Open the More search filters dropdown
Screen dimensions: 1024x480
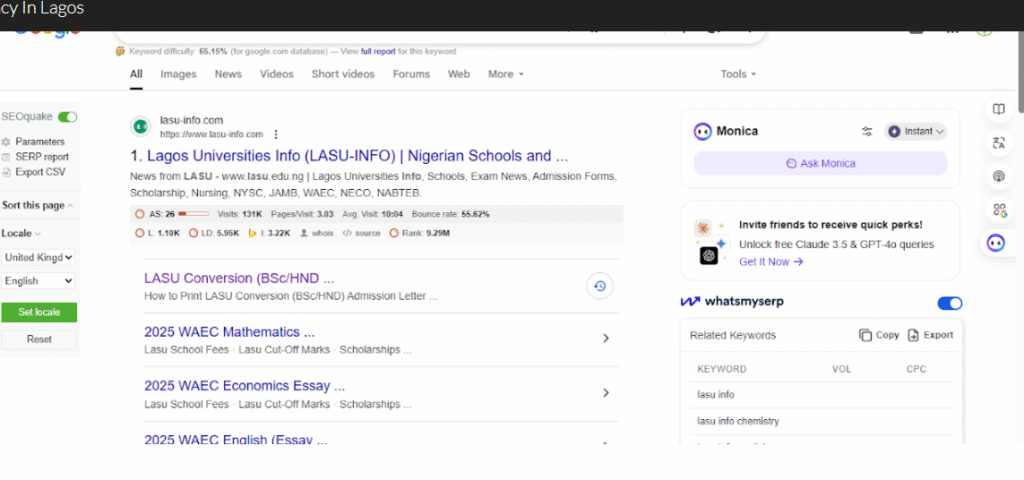point(506,74)
